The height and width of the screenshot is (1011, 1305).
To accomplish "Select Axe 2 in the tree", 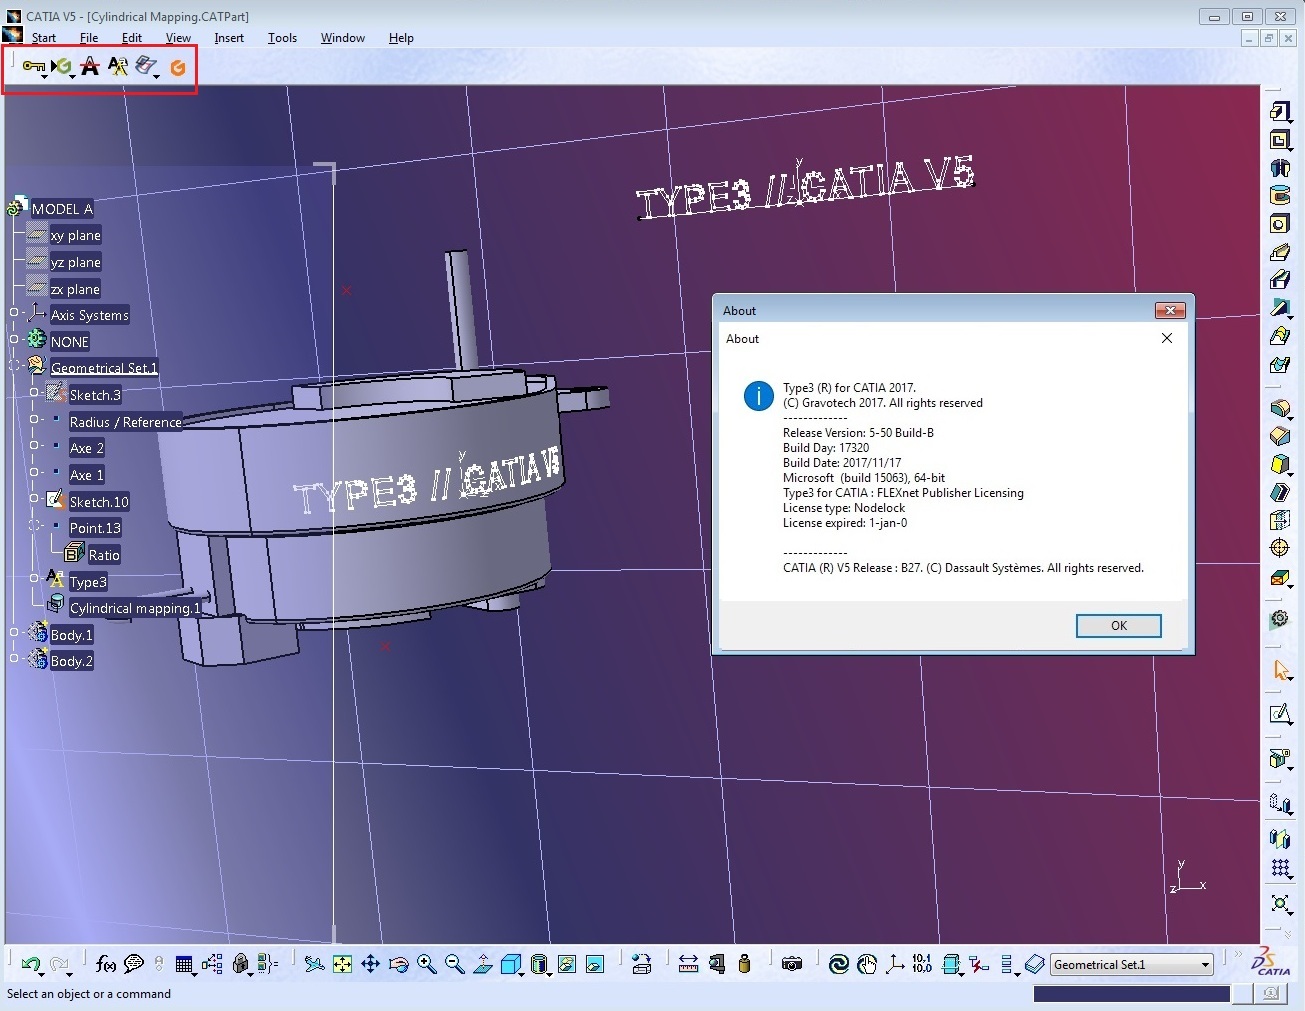I will click(x=87, y=448).
